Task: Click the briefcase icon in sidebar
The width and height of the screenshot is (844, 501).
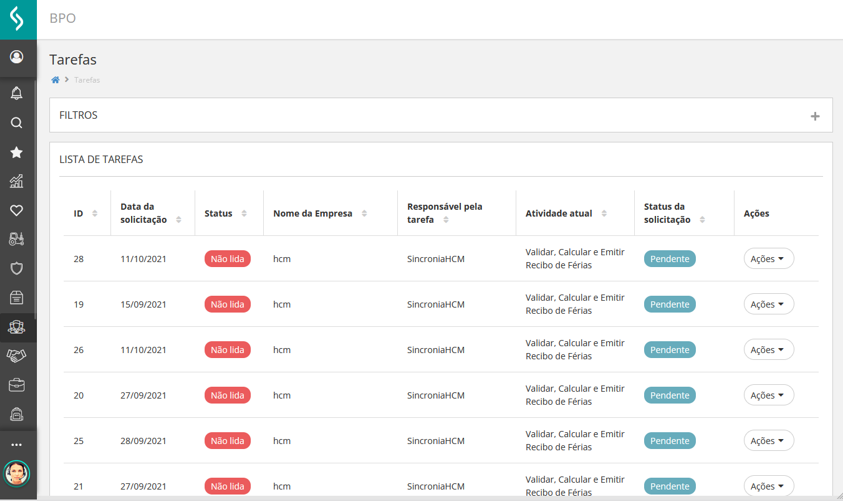Action: (x=17, y=385)
